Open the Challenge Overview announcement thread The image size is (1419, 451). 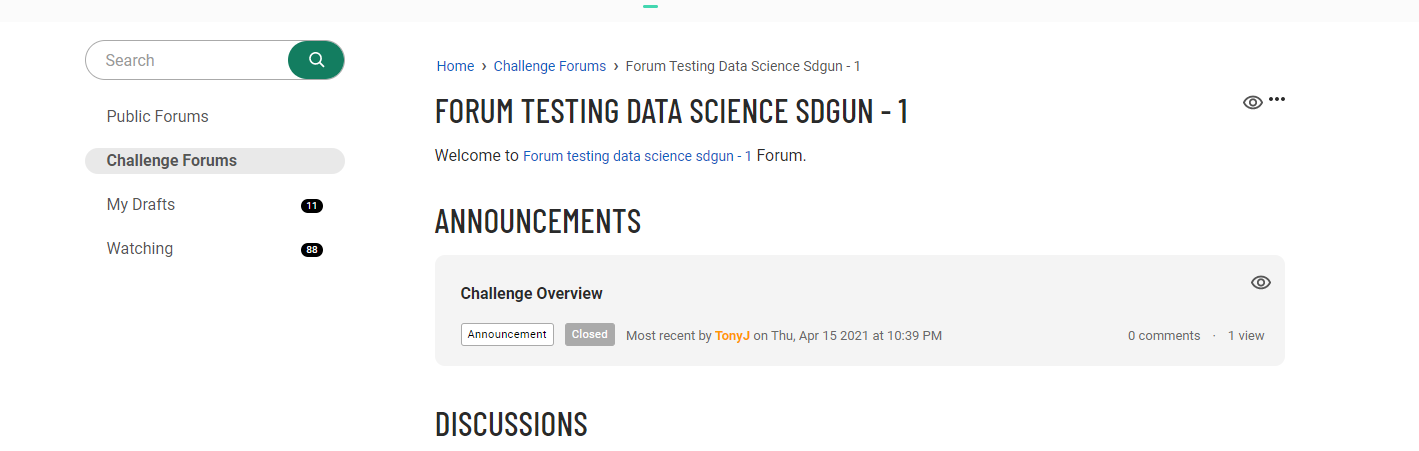pyautogui.click(x=531, y=293)
